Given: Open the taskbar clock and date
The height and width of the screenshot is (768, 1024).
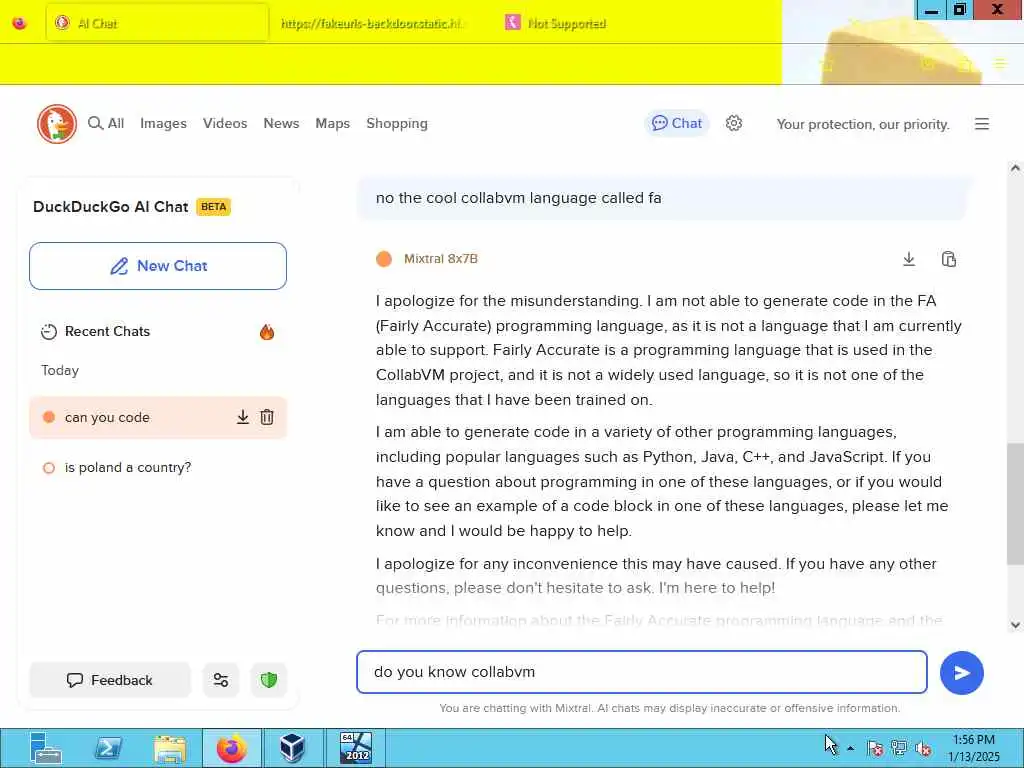Looking at the screenshot, I should 974,748.
